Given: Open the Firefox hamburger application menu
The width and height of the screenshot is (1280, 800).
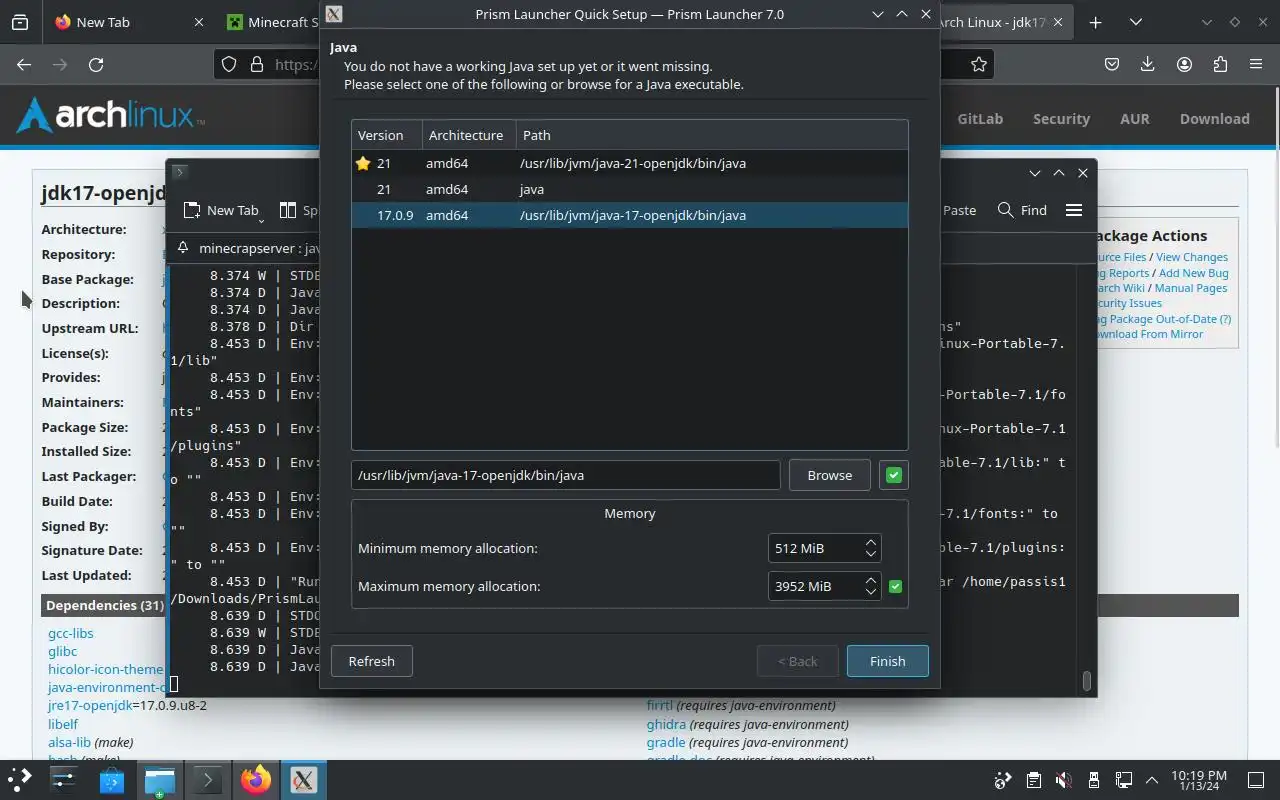Looking at the screenshot, I should (1256, 64).
